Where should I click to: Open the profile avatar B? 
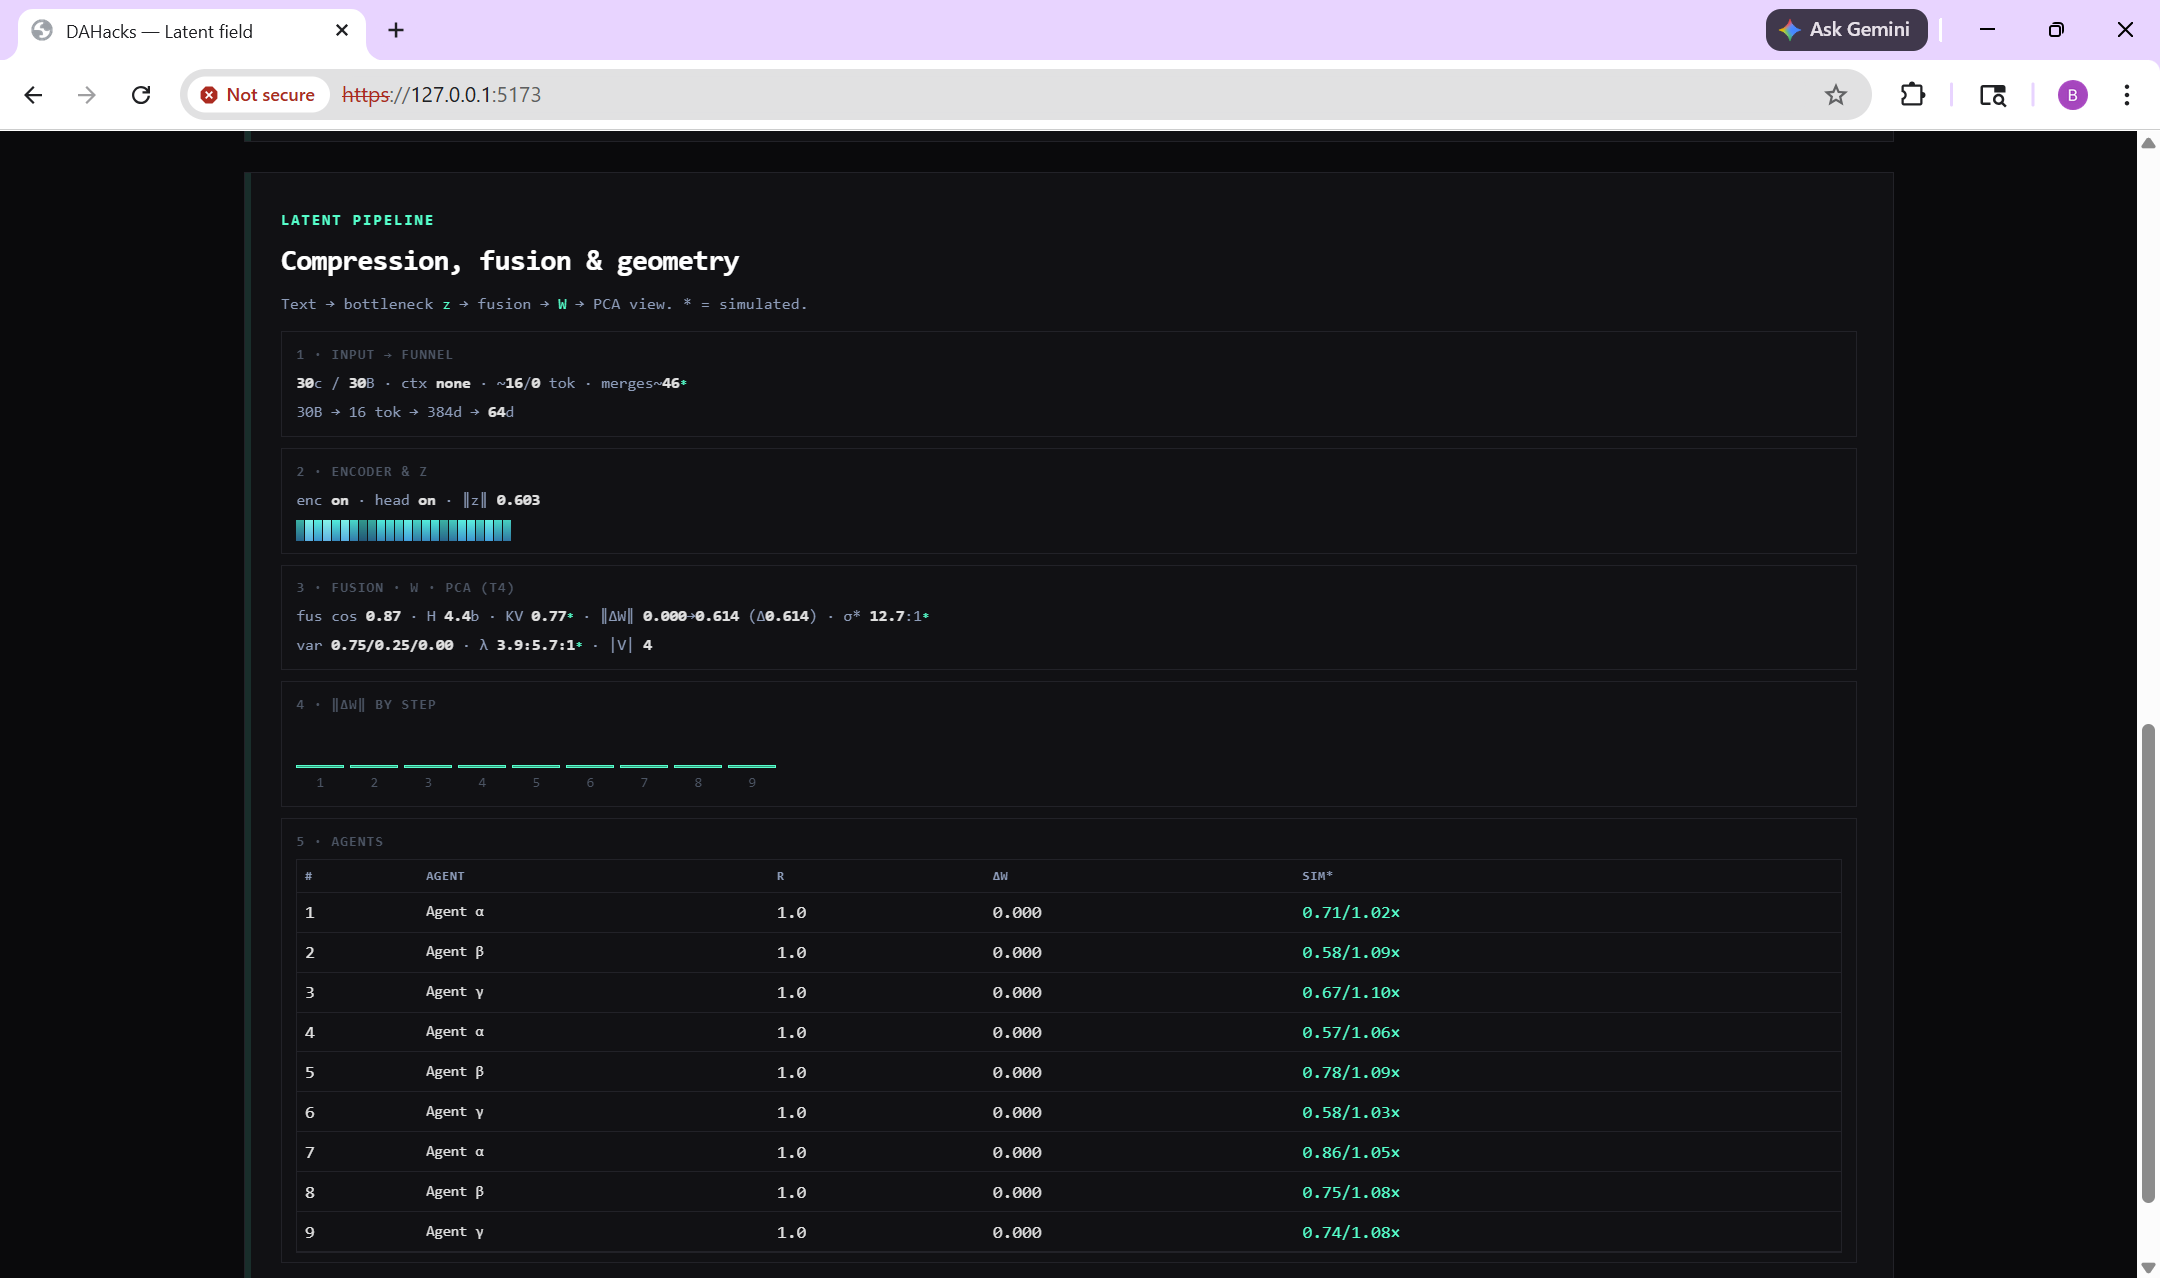point(2072,95)
